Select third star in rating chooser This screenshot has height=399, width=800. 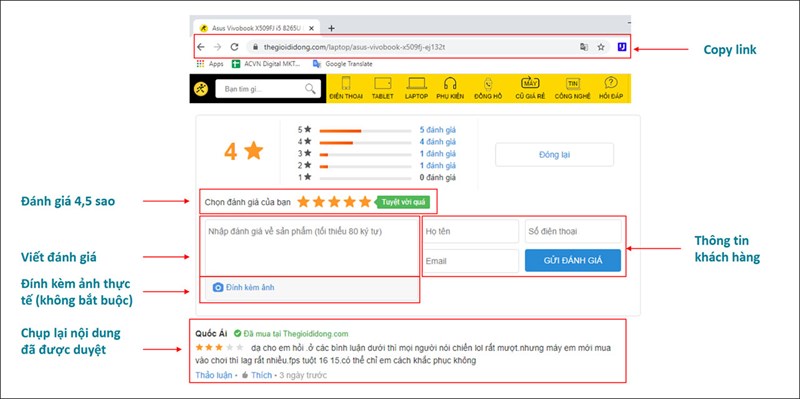pos(334,202)
